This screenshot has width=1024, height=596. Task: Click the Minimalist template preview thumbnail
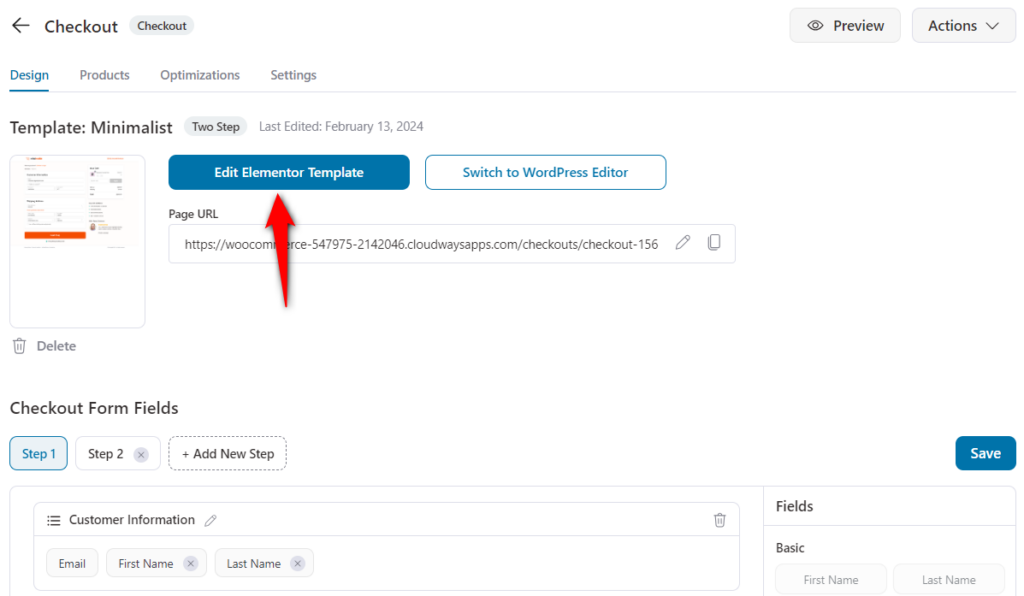pos(77,240)
